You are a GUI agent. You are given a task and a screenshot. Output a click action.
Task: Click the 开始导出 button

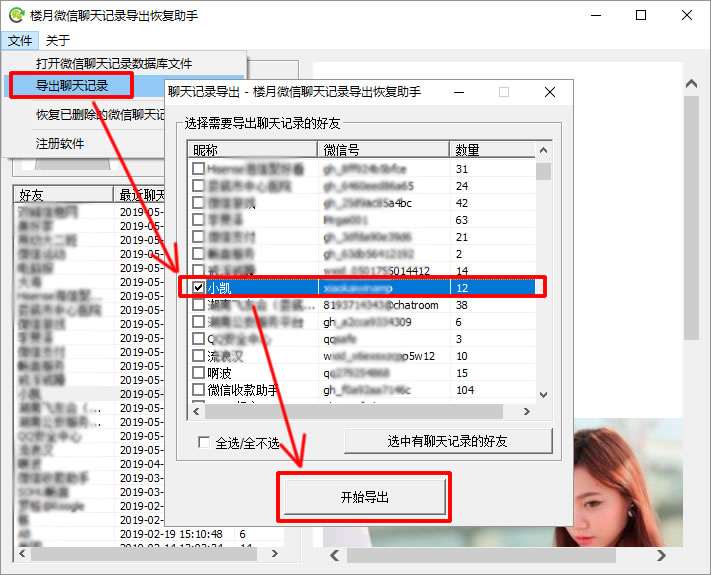365,497
